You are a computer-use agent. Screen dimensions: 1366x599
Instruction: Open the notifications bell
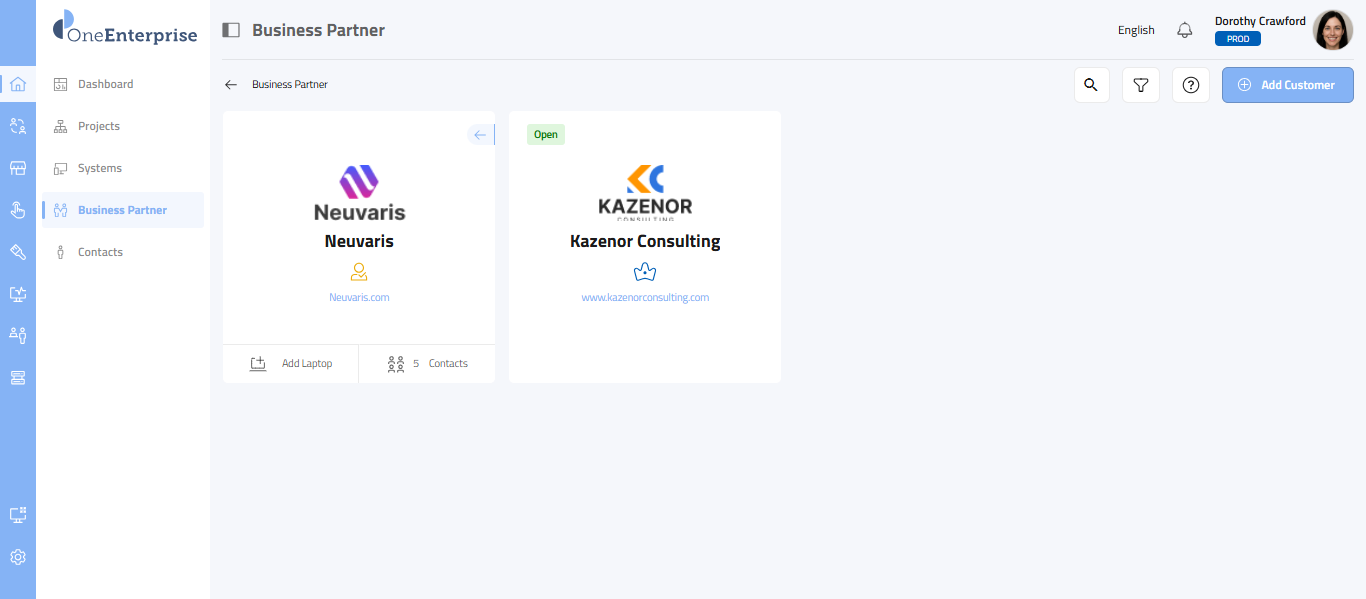pyautogui.click(x=1184, y=30)
